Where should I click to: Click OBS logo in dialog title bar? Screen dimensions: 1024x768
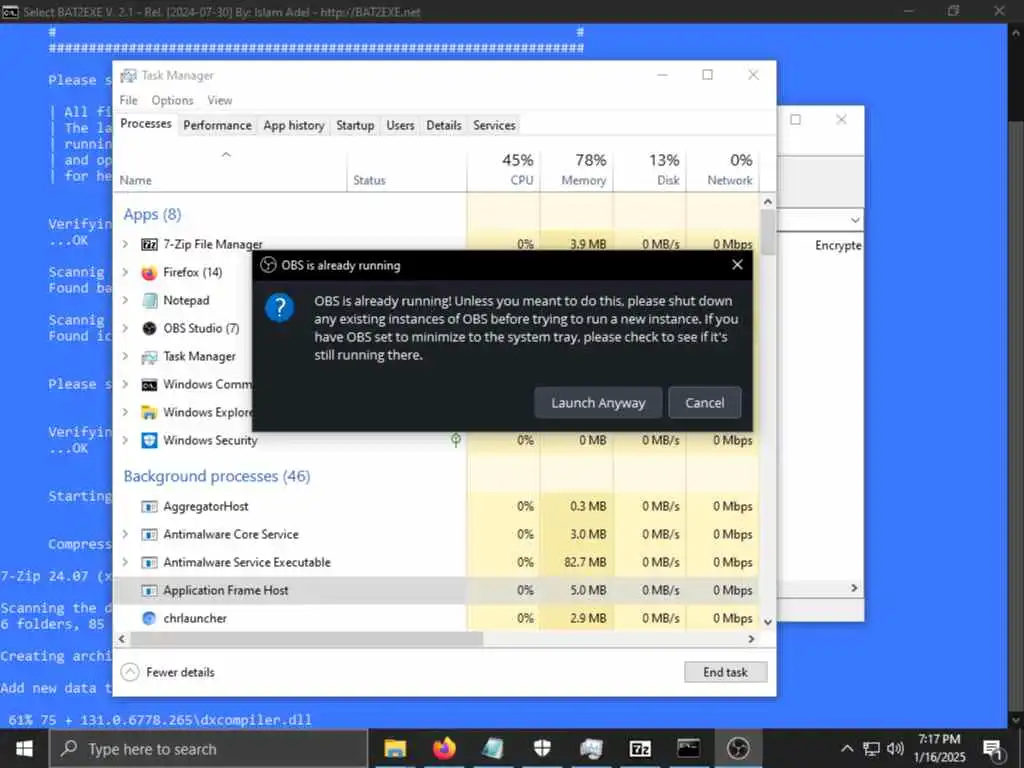coord(268,264)
